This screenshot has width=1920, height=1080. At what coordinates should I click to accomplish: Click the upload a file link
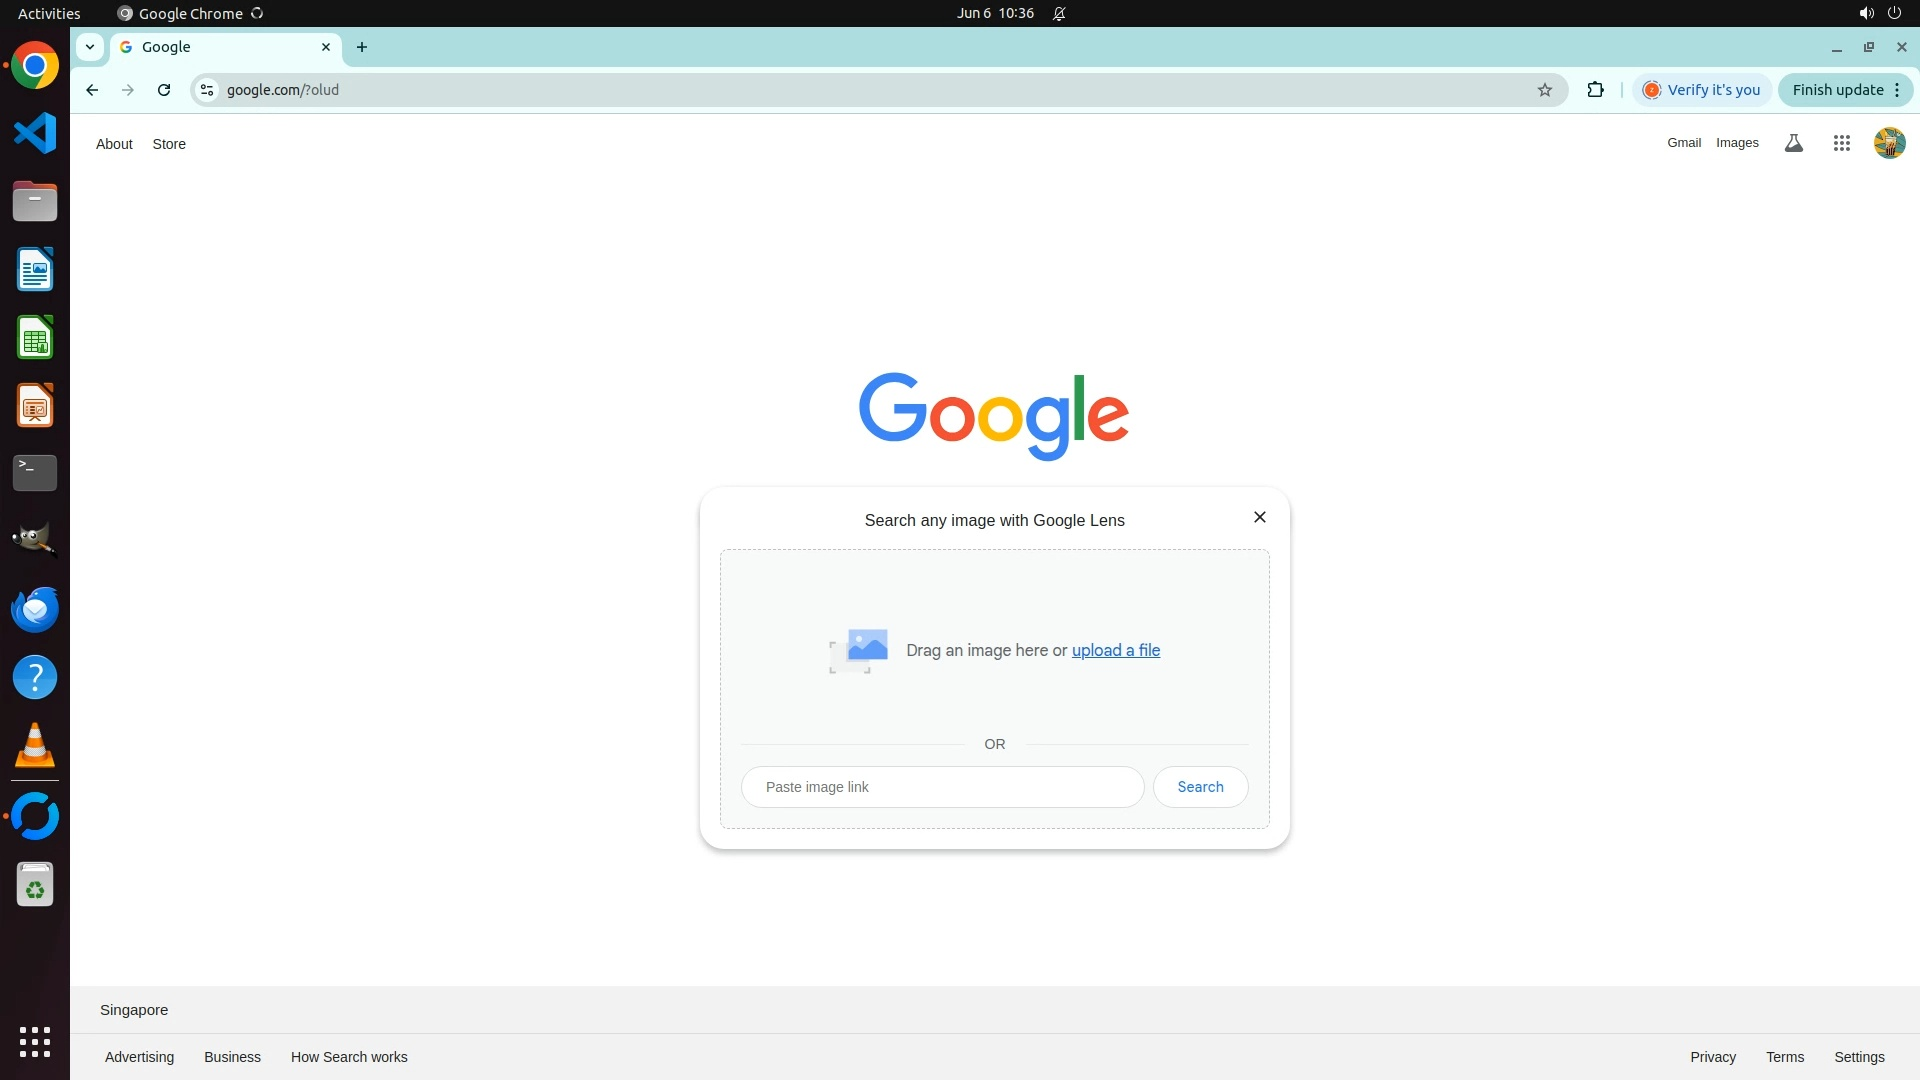tap(1116, 650)
